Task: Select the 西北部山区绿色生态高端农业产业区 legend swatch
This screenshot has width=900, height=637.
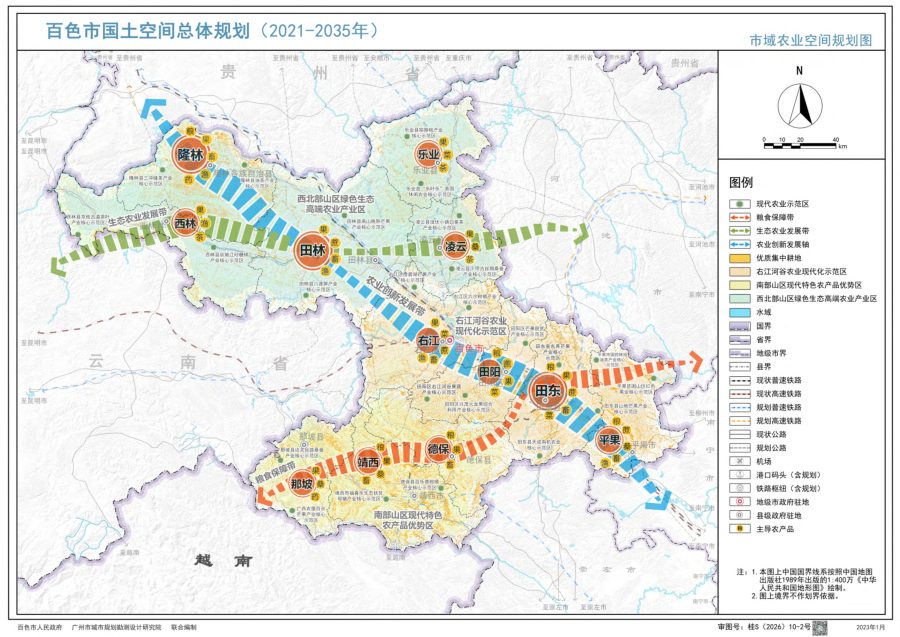Action: [x=740, y=299]
